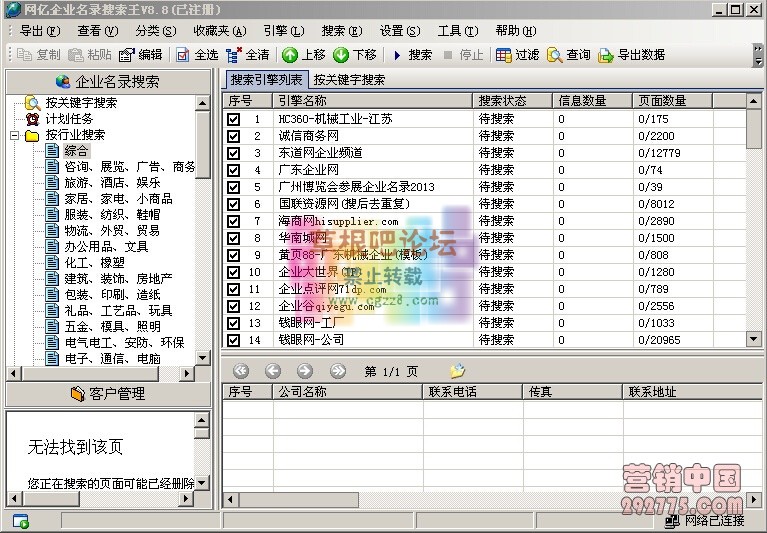Collapse the 按行业搜索 tree node
767x533 pixels.
(14, 135)
